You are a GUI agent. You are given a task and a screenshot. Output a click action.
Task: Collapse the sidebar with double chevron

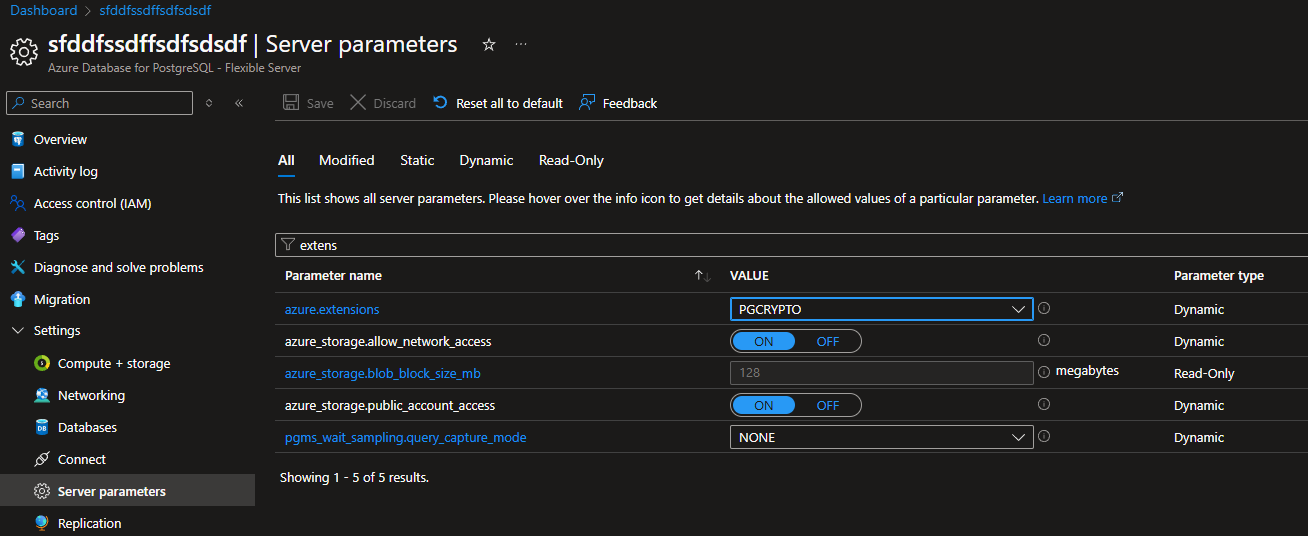point(239,103)
